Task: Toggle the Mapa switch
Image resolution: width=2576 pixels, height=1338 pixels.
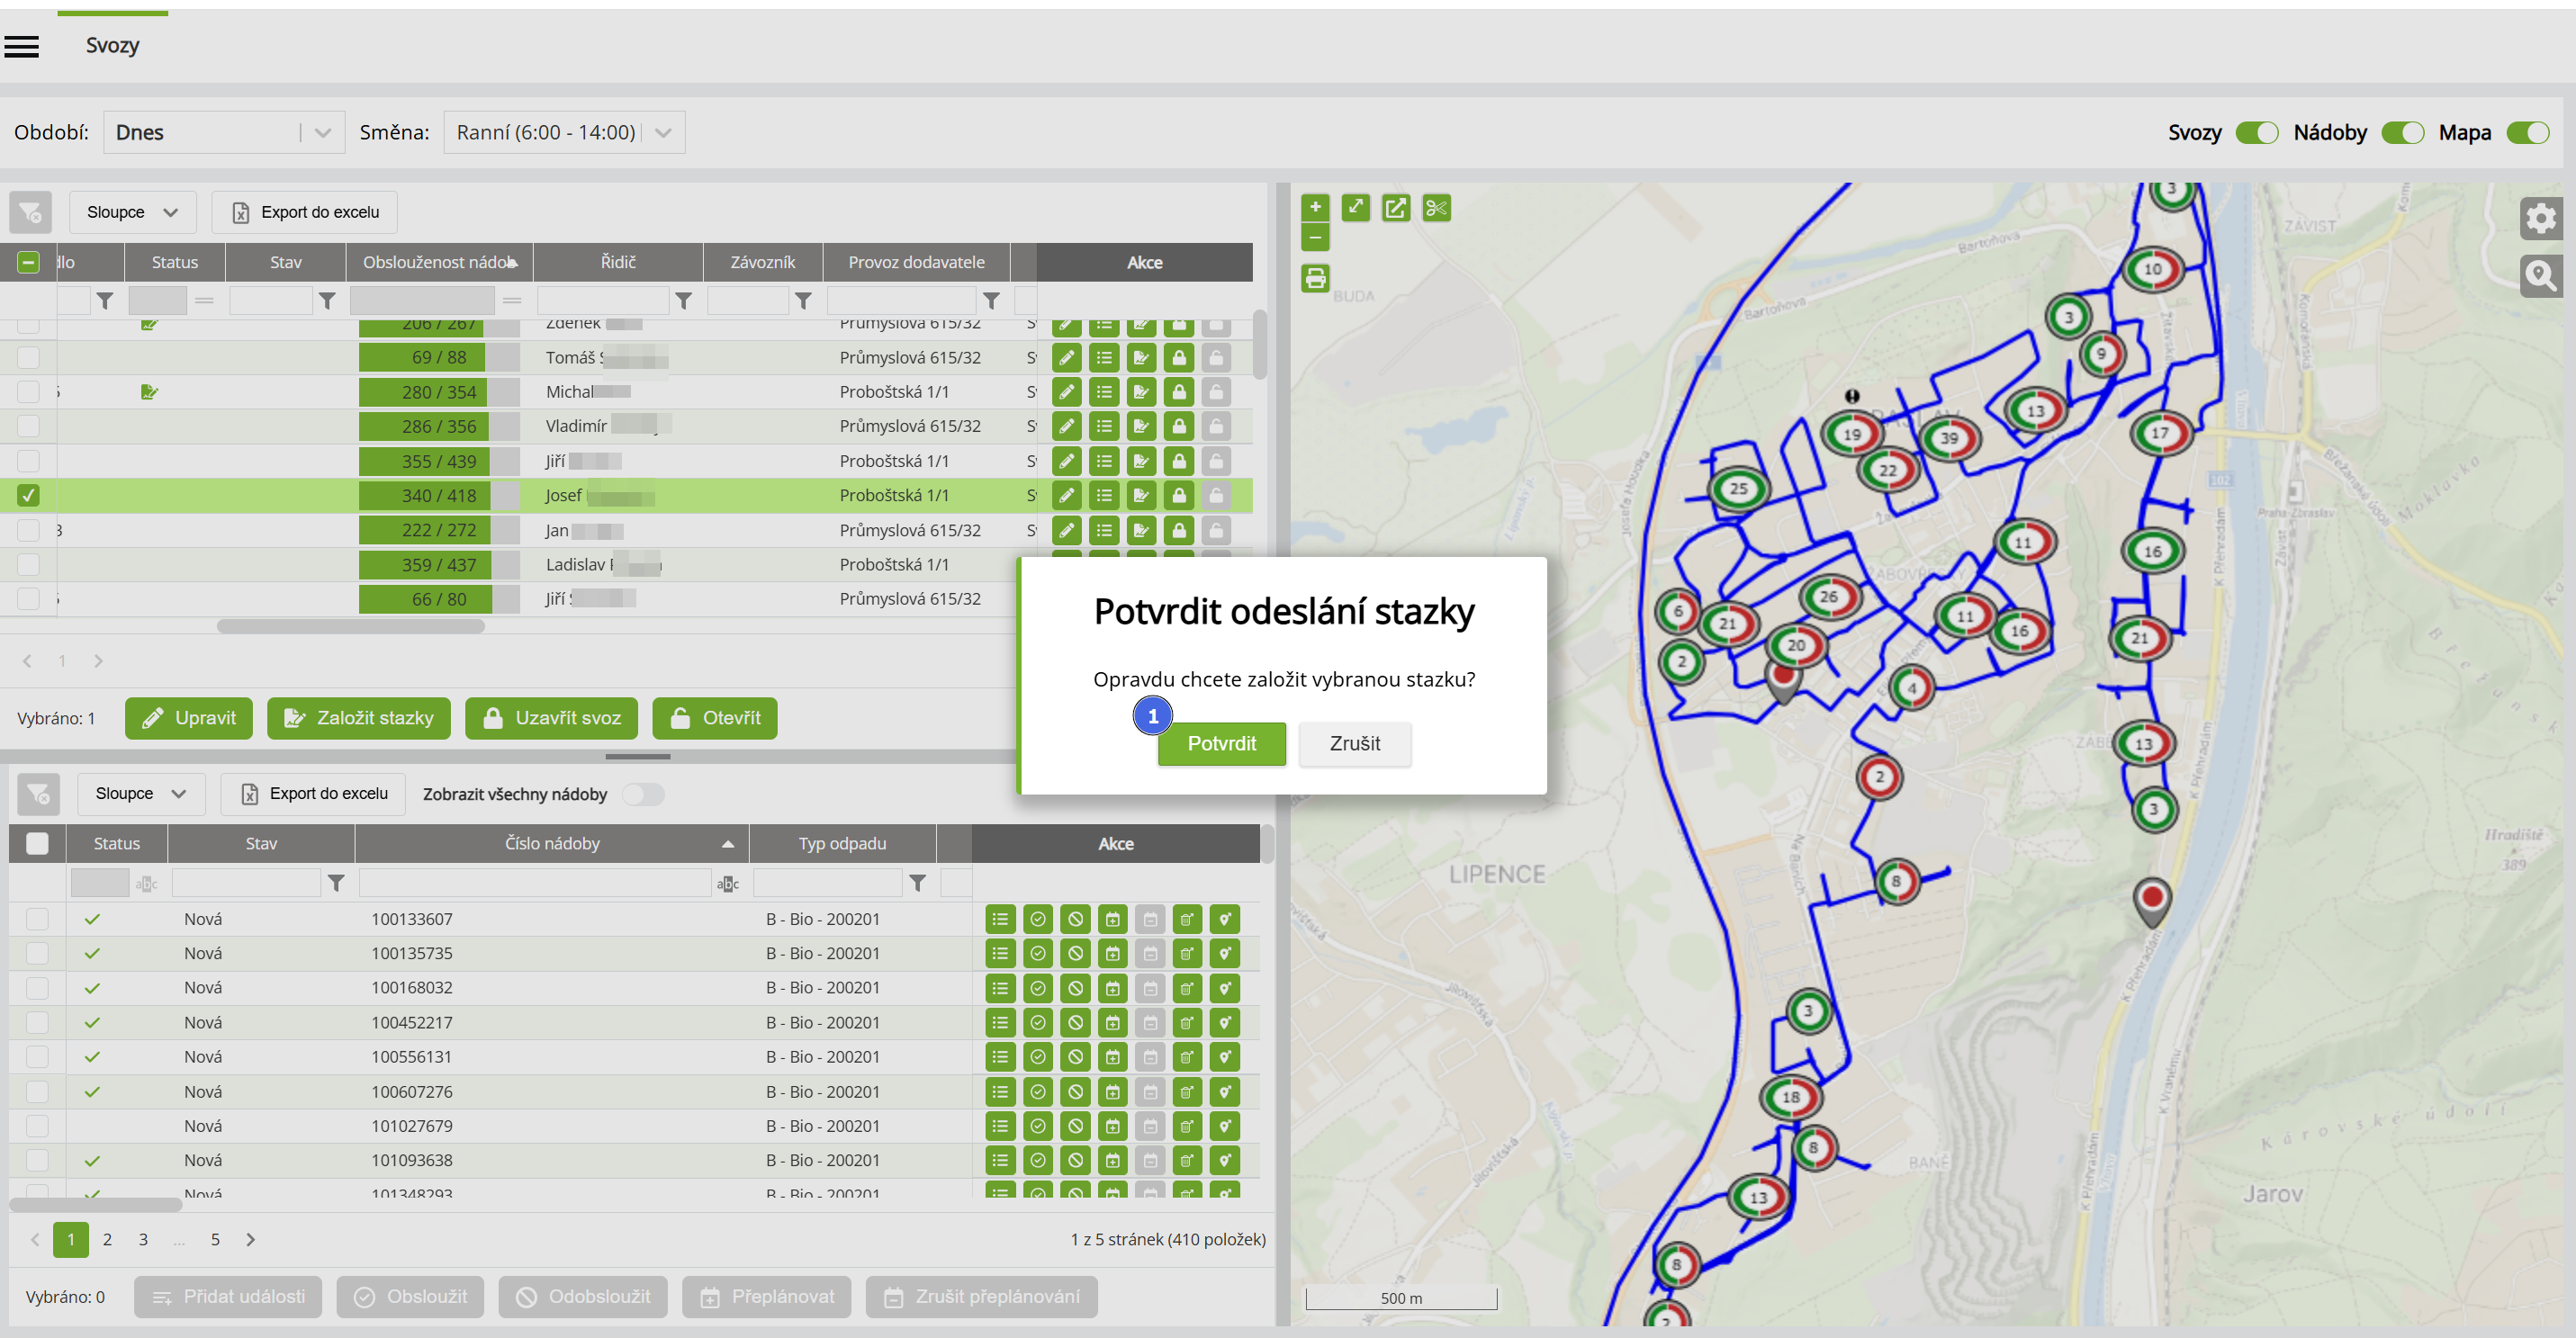Action: coord(2527,133)
